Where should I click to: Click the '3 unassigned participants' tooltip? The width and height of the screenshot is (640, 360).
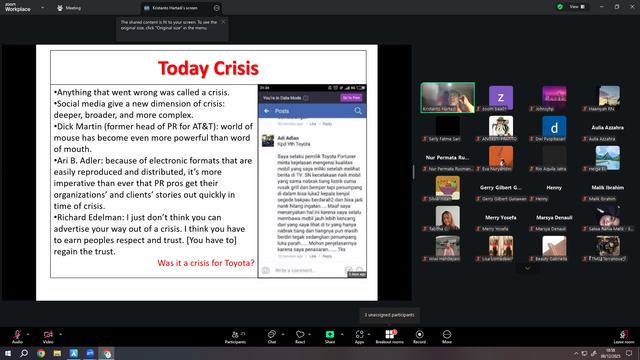coord(389,315)
